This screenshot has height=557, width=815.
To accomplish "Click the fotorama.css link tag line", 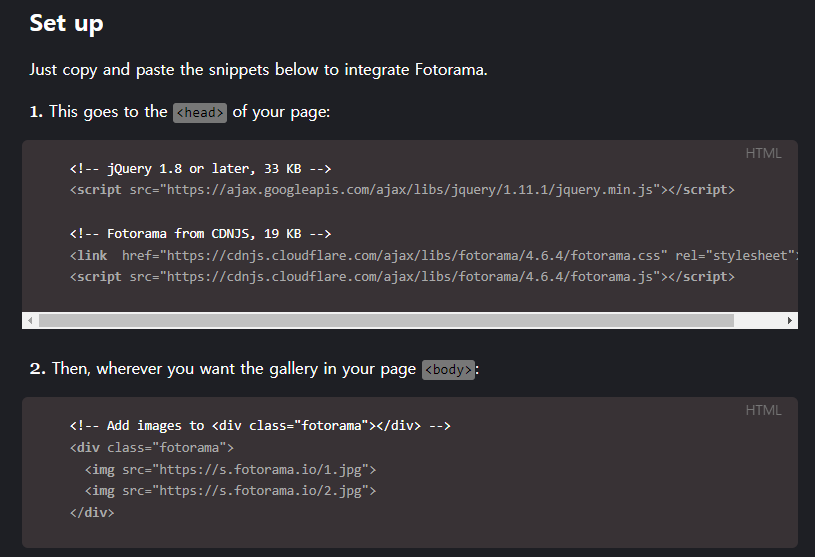I will pos(434,256).
